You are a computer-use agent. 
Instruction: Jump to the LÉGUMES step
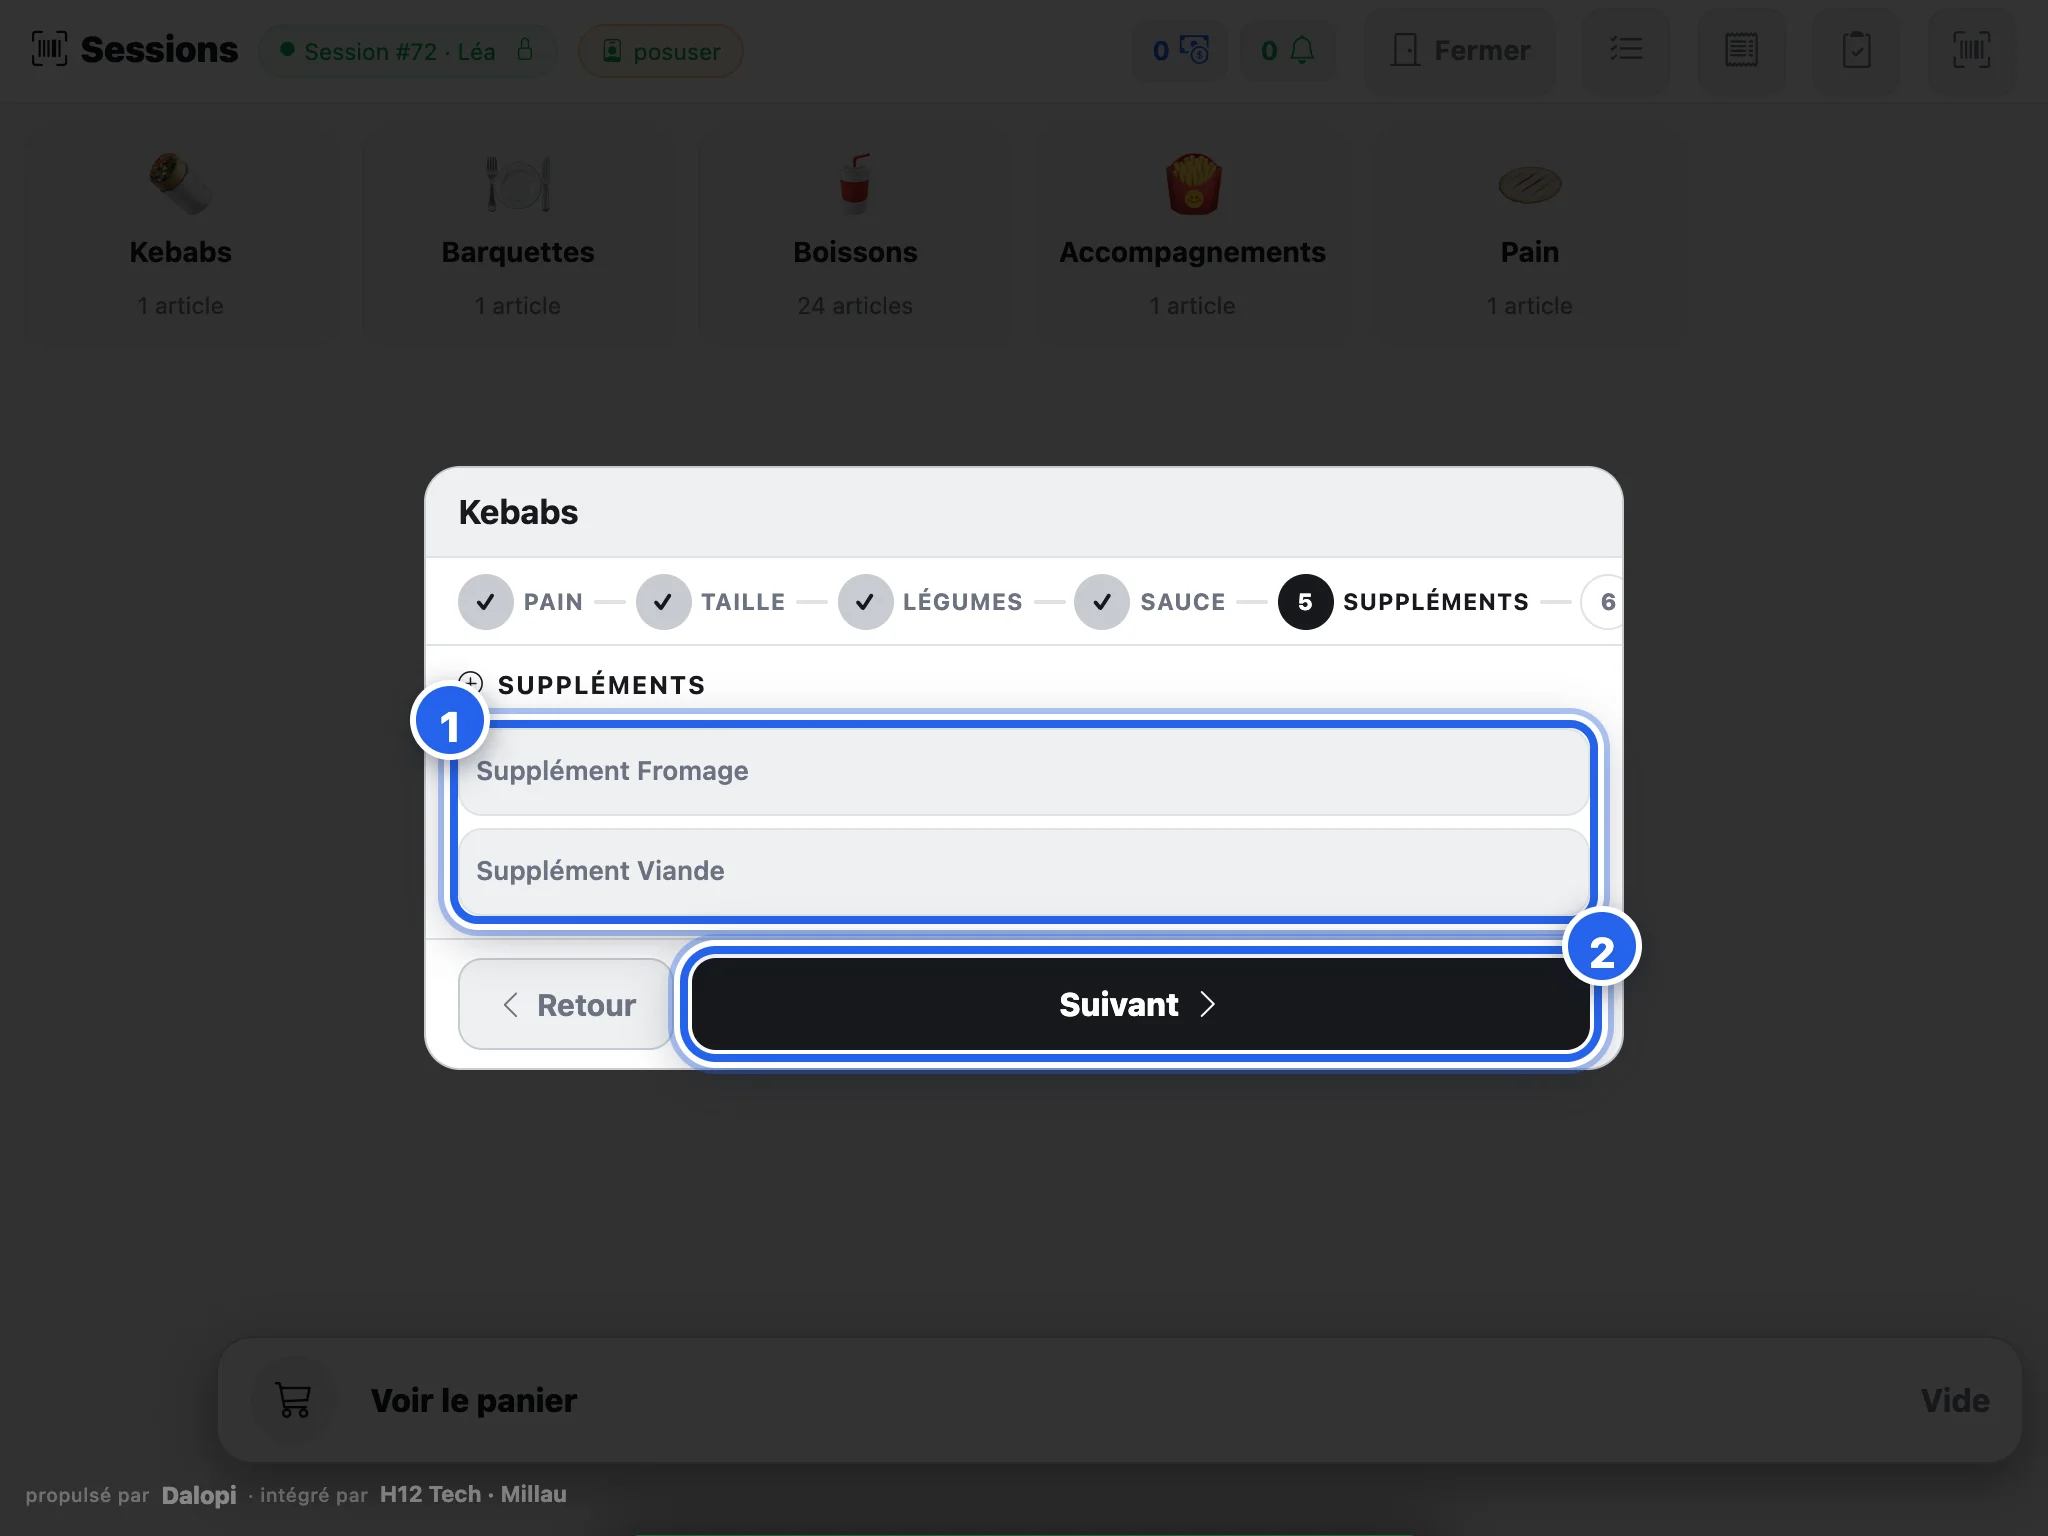click(x=931, y=602)
